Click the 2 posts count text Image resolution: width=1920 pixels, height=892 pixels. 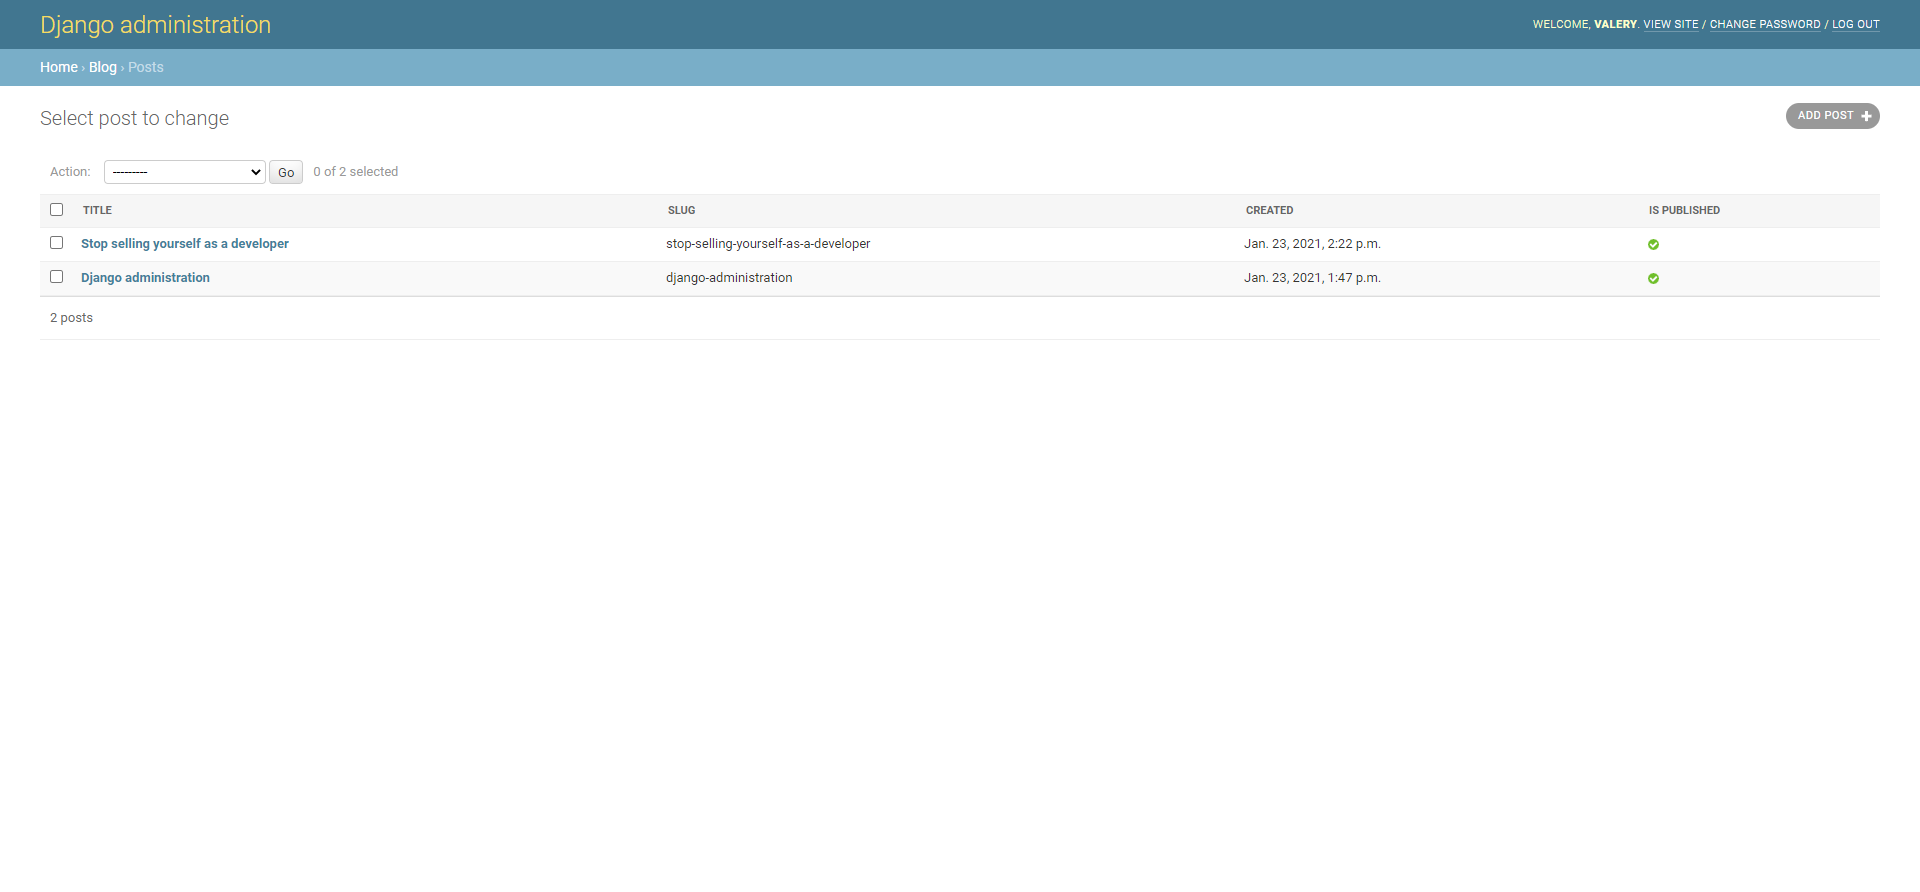(x=71, y=318)
